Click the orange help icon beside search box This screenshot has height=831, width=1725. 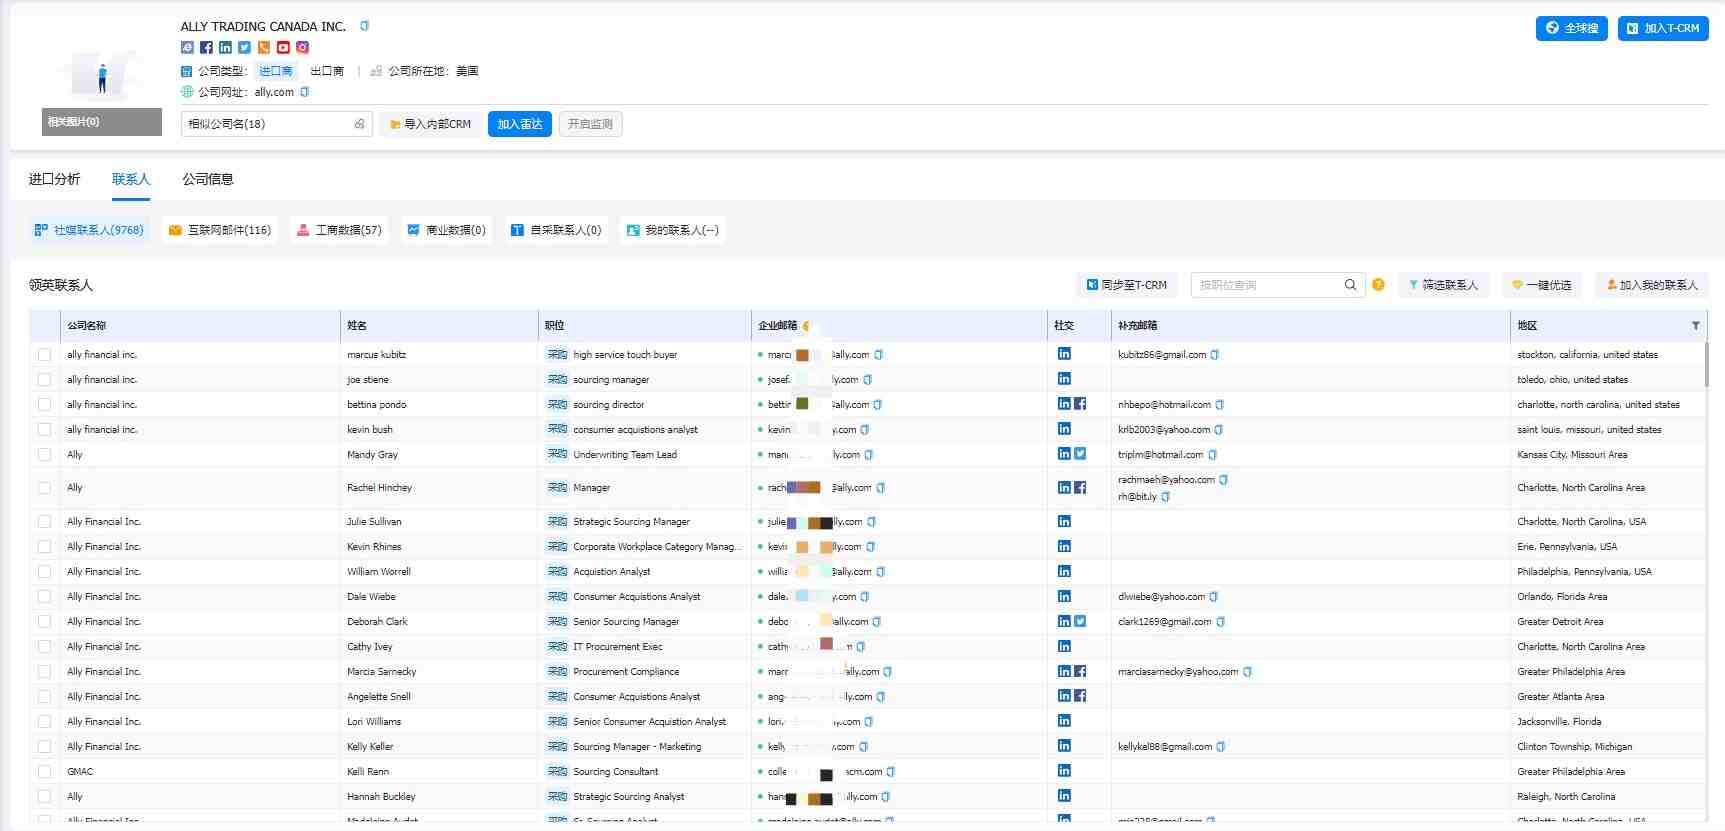point(1378,285)
